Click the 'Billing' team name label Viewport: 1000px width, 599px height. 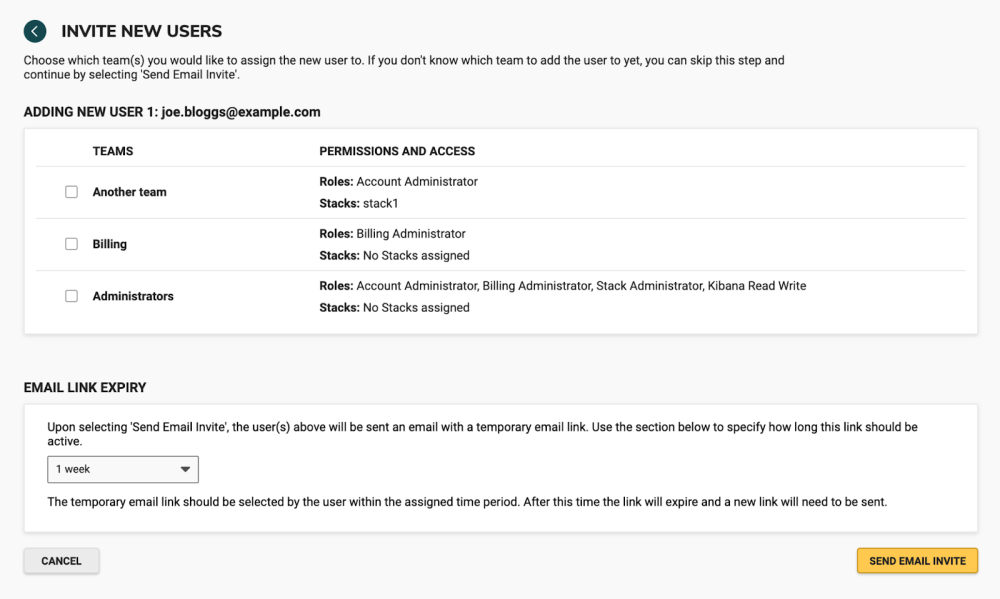click(109, 244)
